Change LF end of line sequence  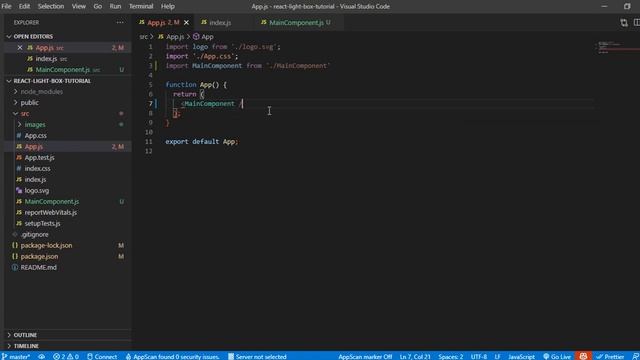tap(498, 356)
